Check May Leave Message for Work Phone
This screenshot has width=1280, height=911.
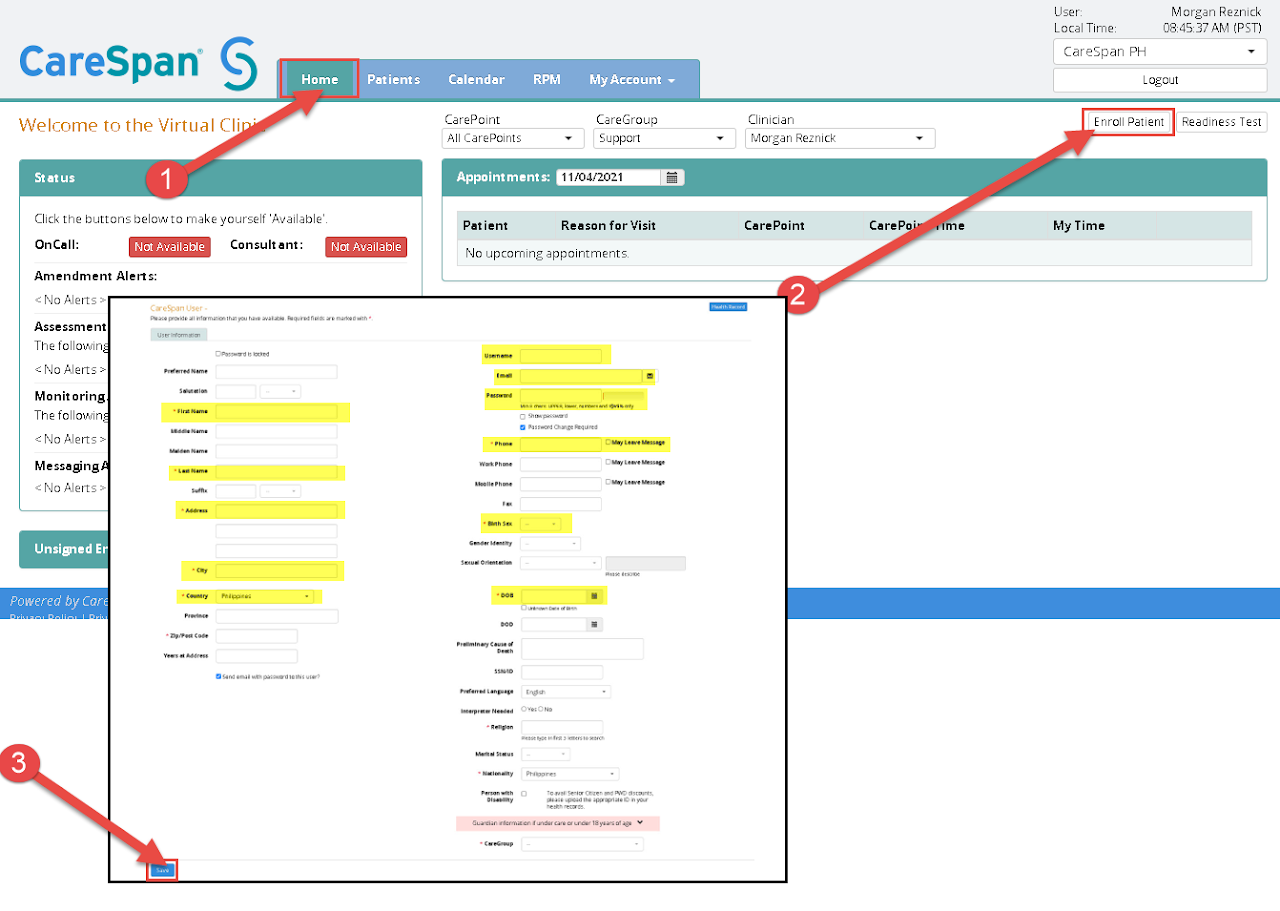tap(608, 462)
